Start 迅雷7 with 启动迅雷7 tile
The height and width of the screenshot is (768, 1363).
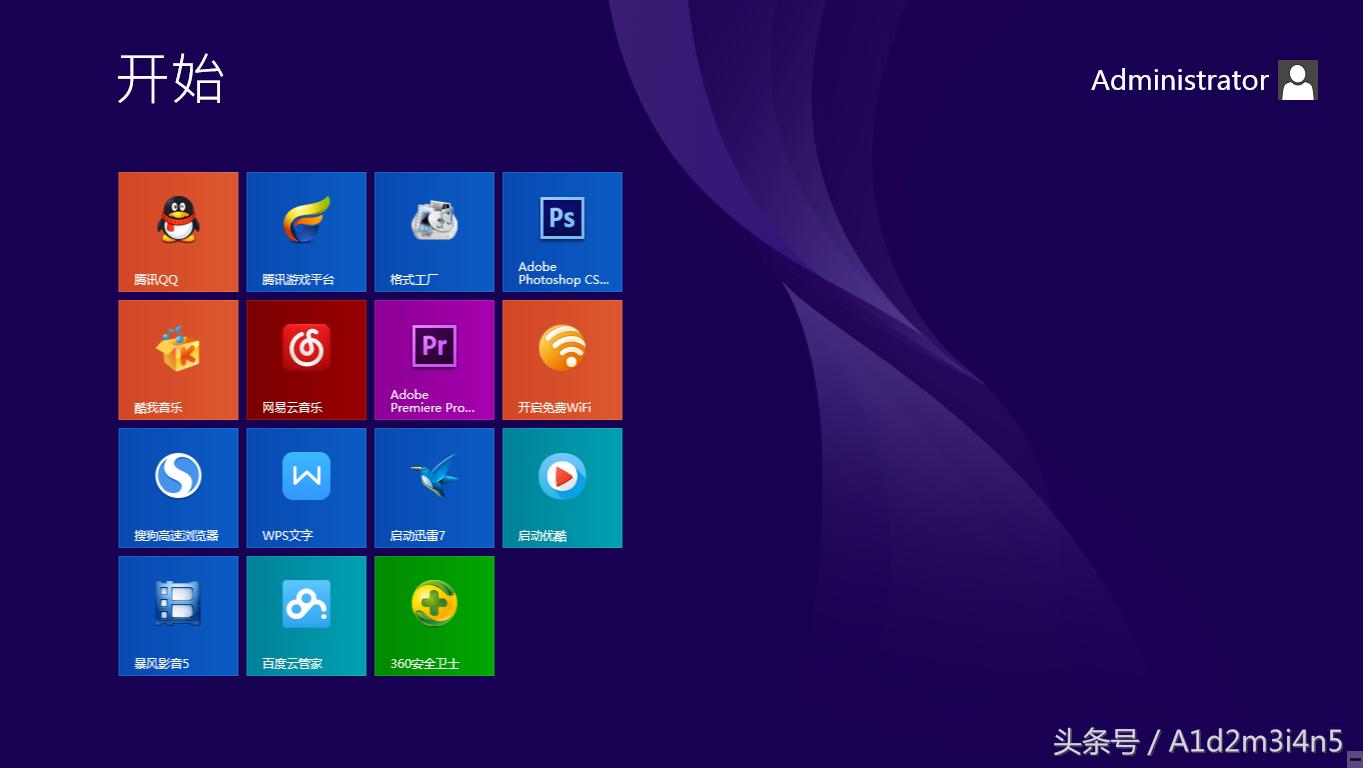[x=434, y=487]
